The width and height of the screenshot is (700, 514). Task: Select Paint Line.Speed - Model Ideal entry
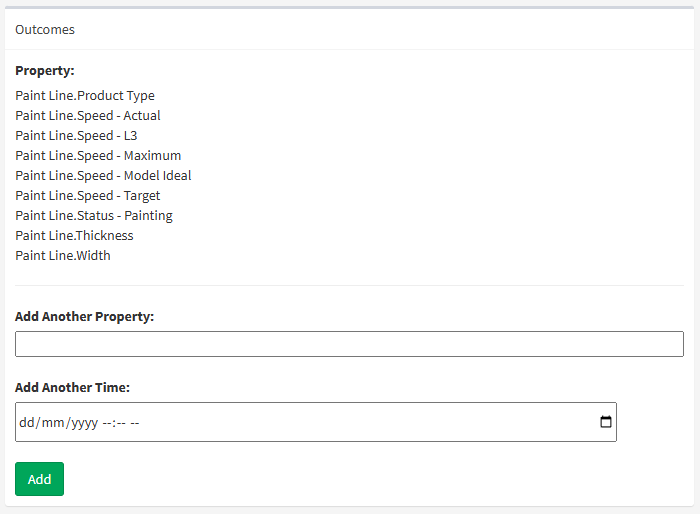pos(103,176)
